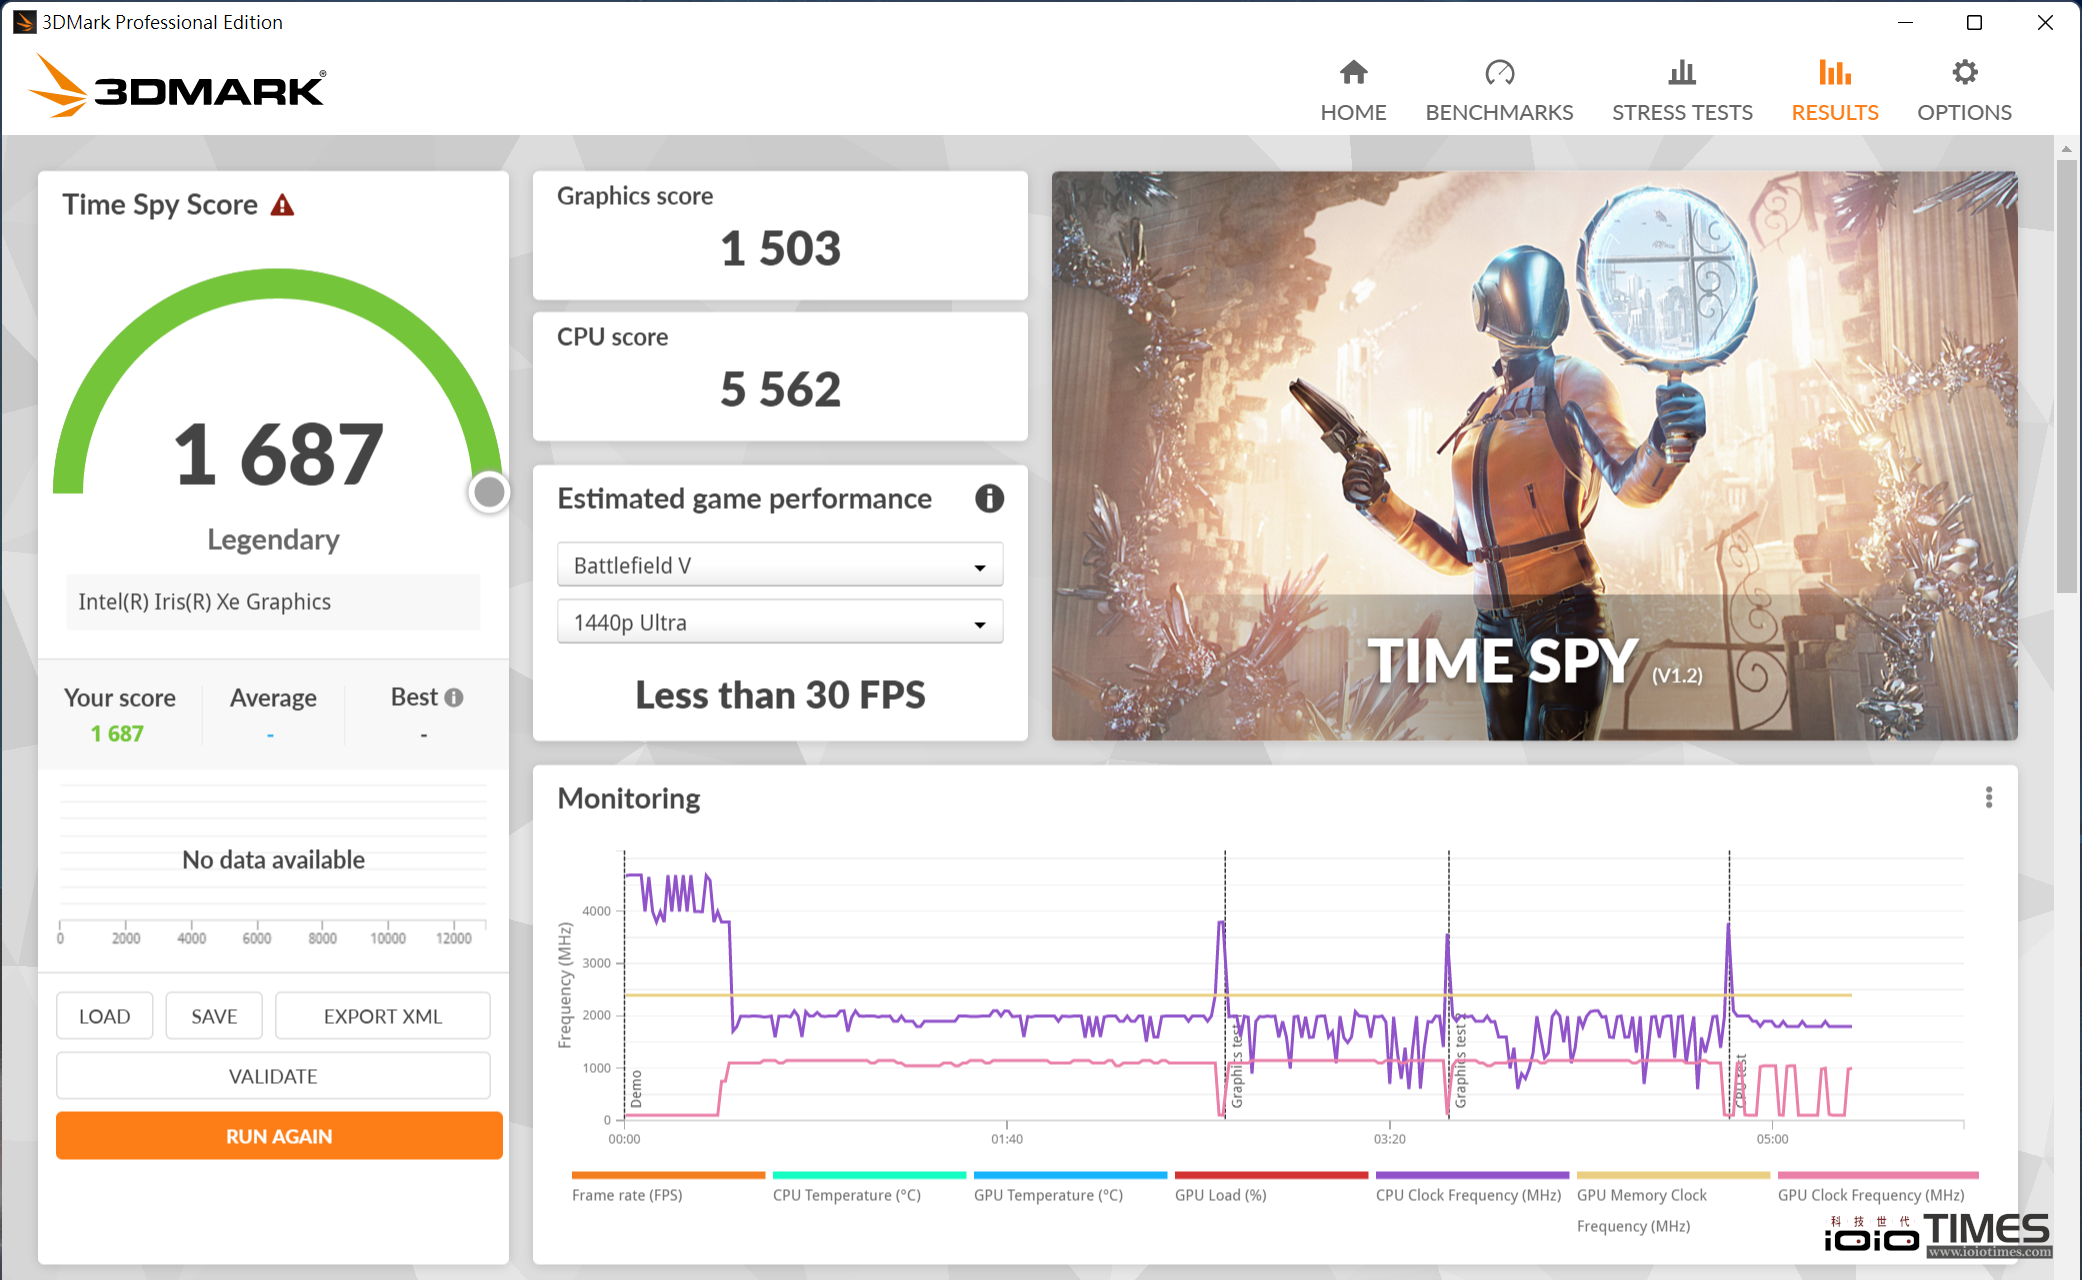The height and width of the screenshot is (1280, 2082).
Task: Click the VALIDATE button
Action: [x=273, y=1076]
